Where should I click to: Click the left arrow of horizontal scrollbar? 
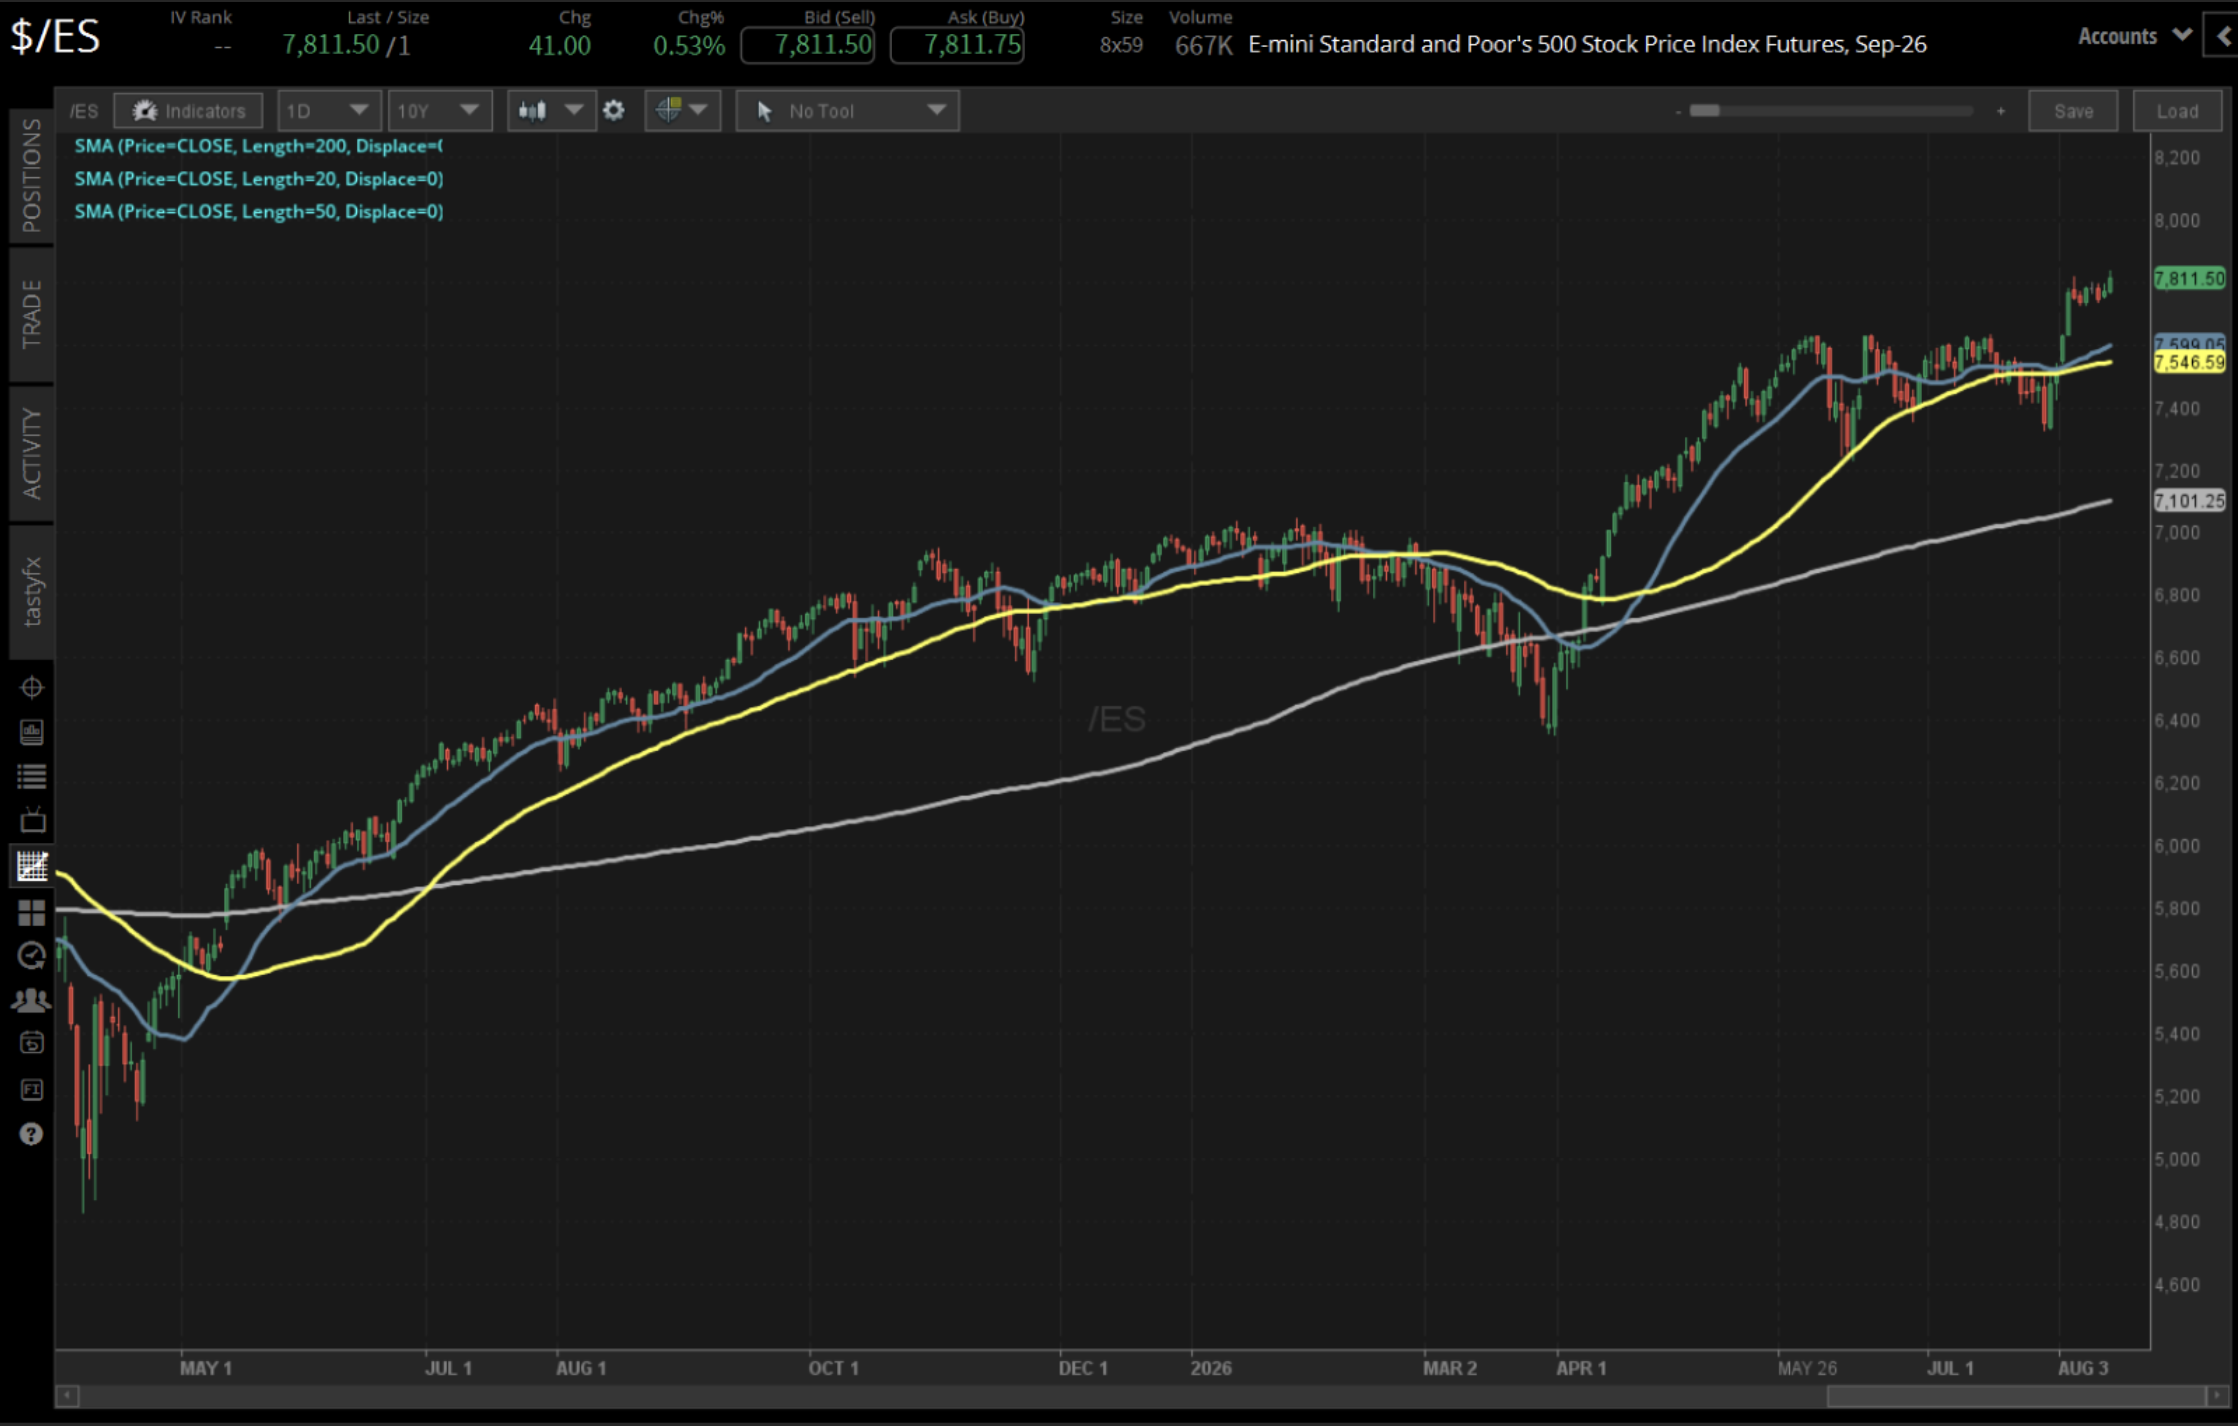(67, 1396)
